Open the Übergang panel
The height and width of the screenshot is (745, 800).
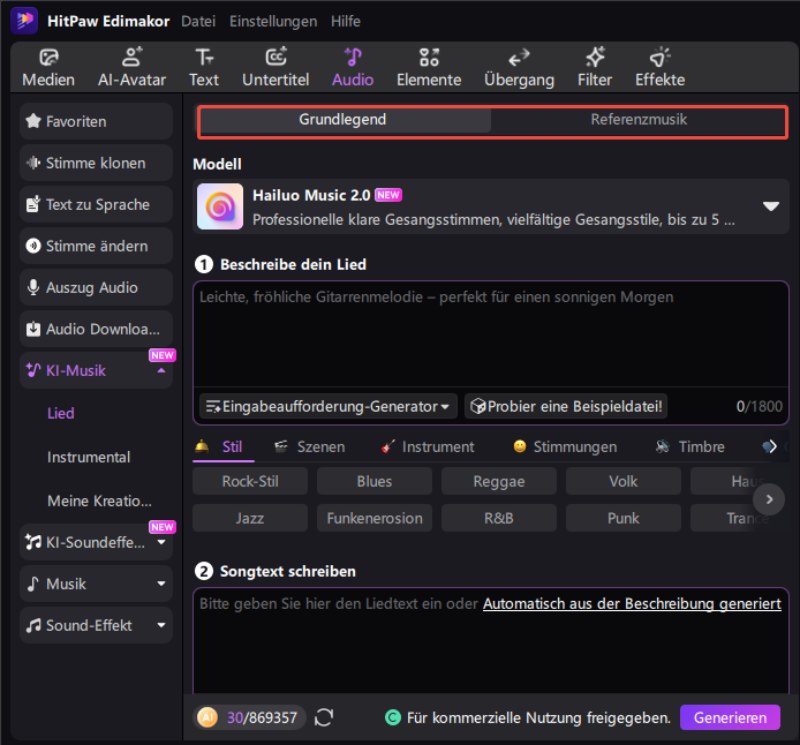pyautogui.click(x=519, y=67)
